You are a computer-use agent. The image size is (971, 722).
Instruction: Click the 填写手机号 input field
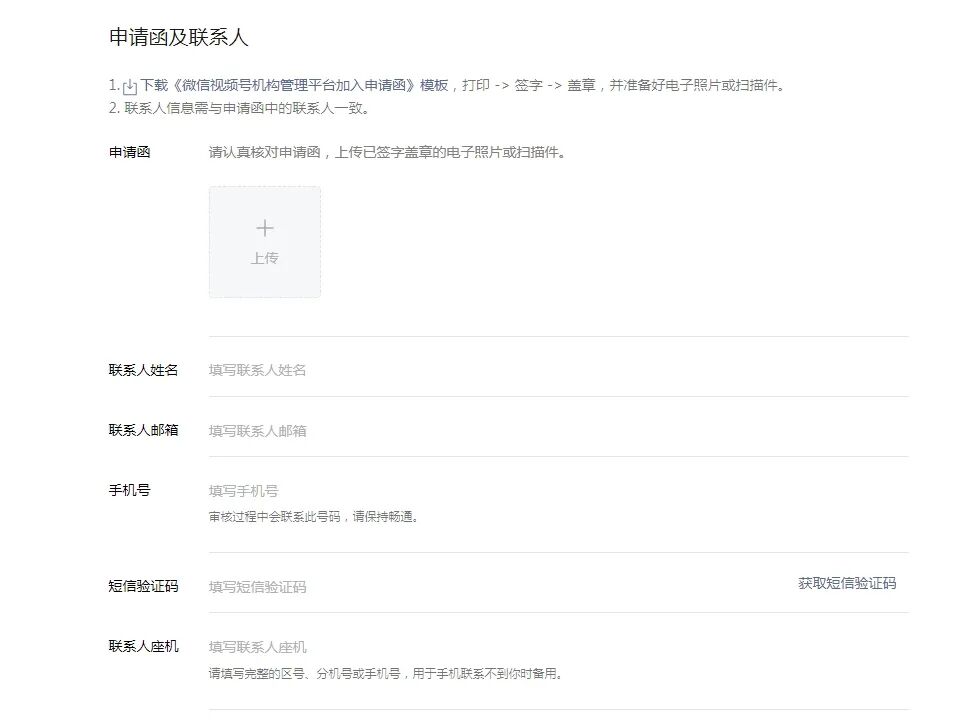click(x=300, y=490)
